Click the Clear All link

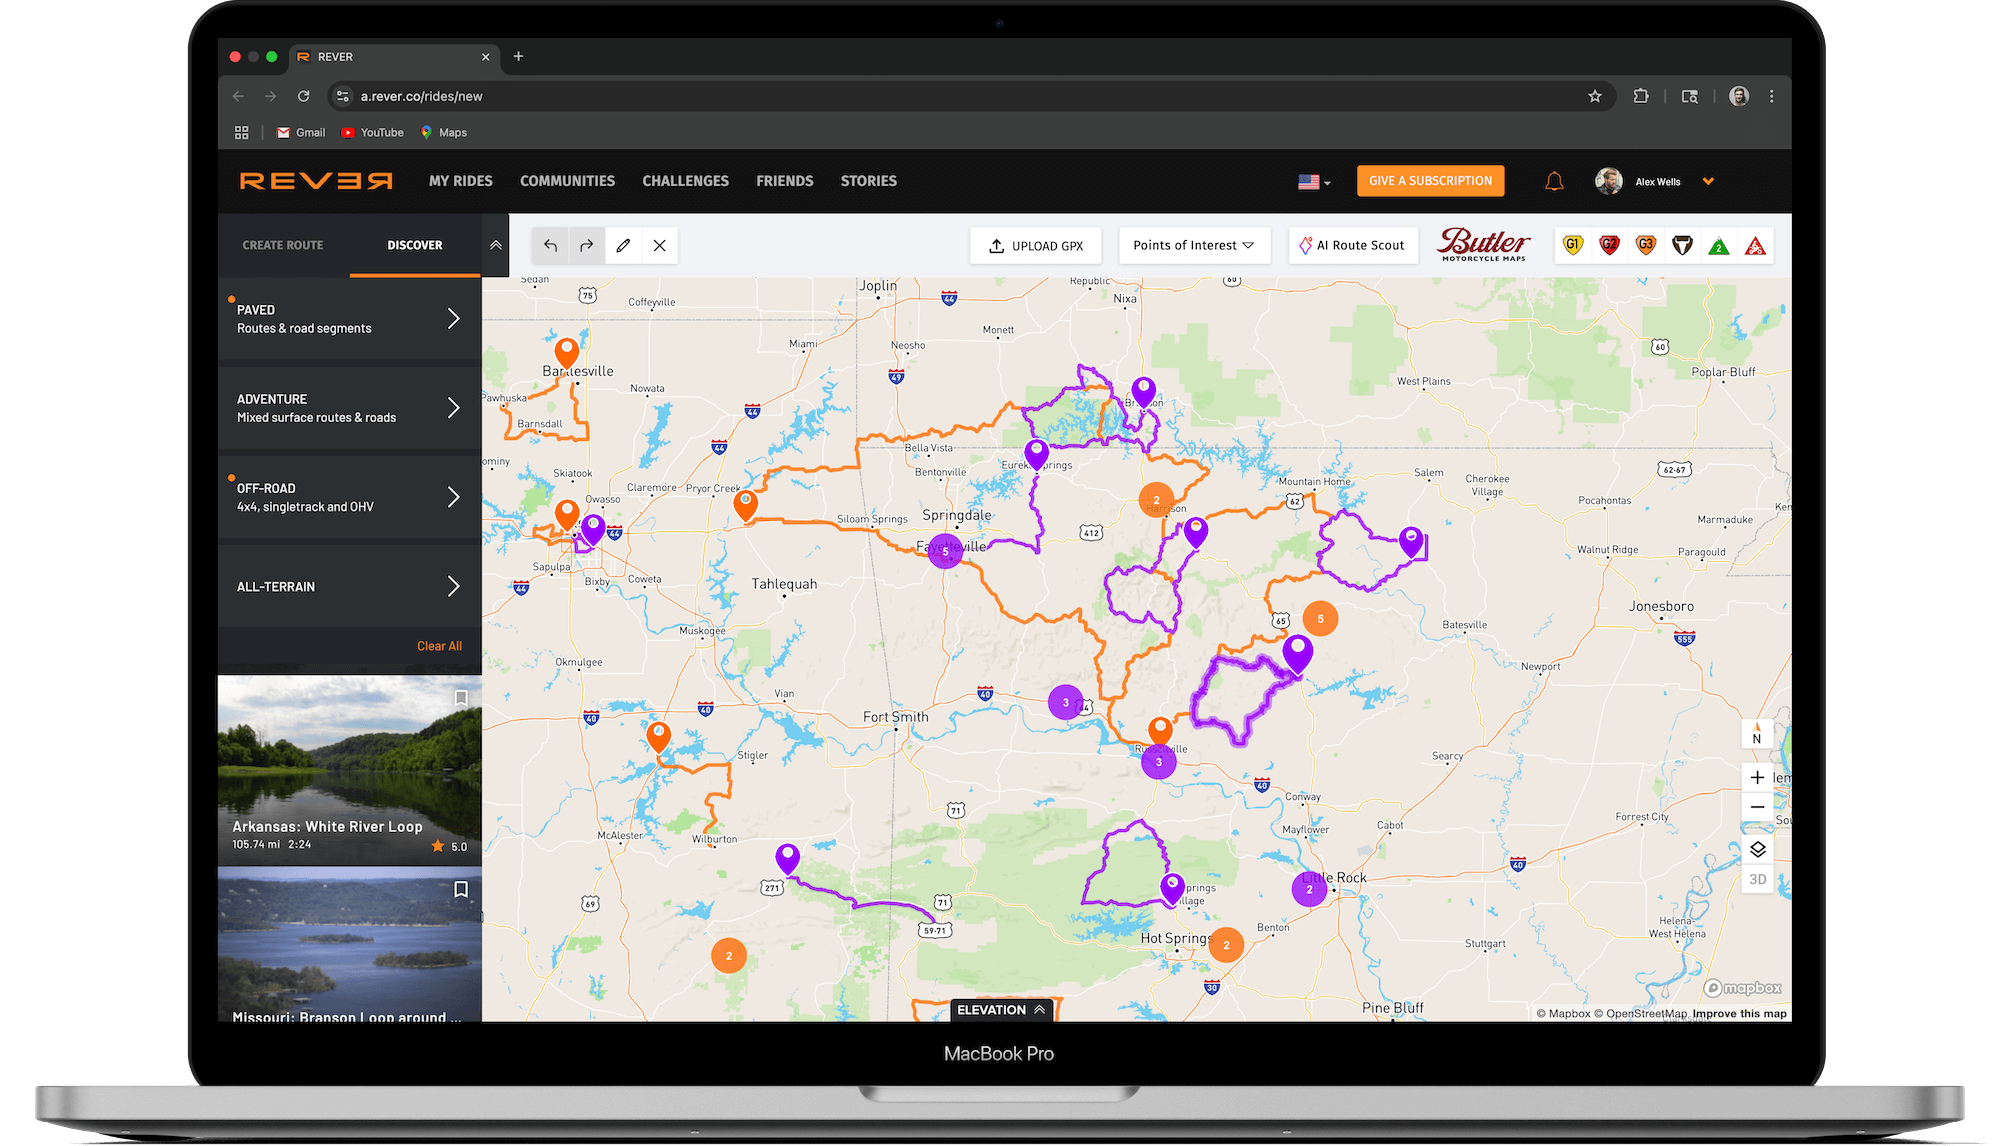tap(439, 646)
